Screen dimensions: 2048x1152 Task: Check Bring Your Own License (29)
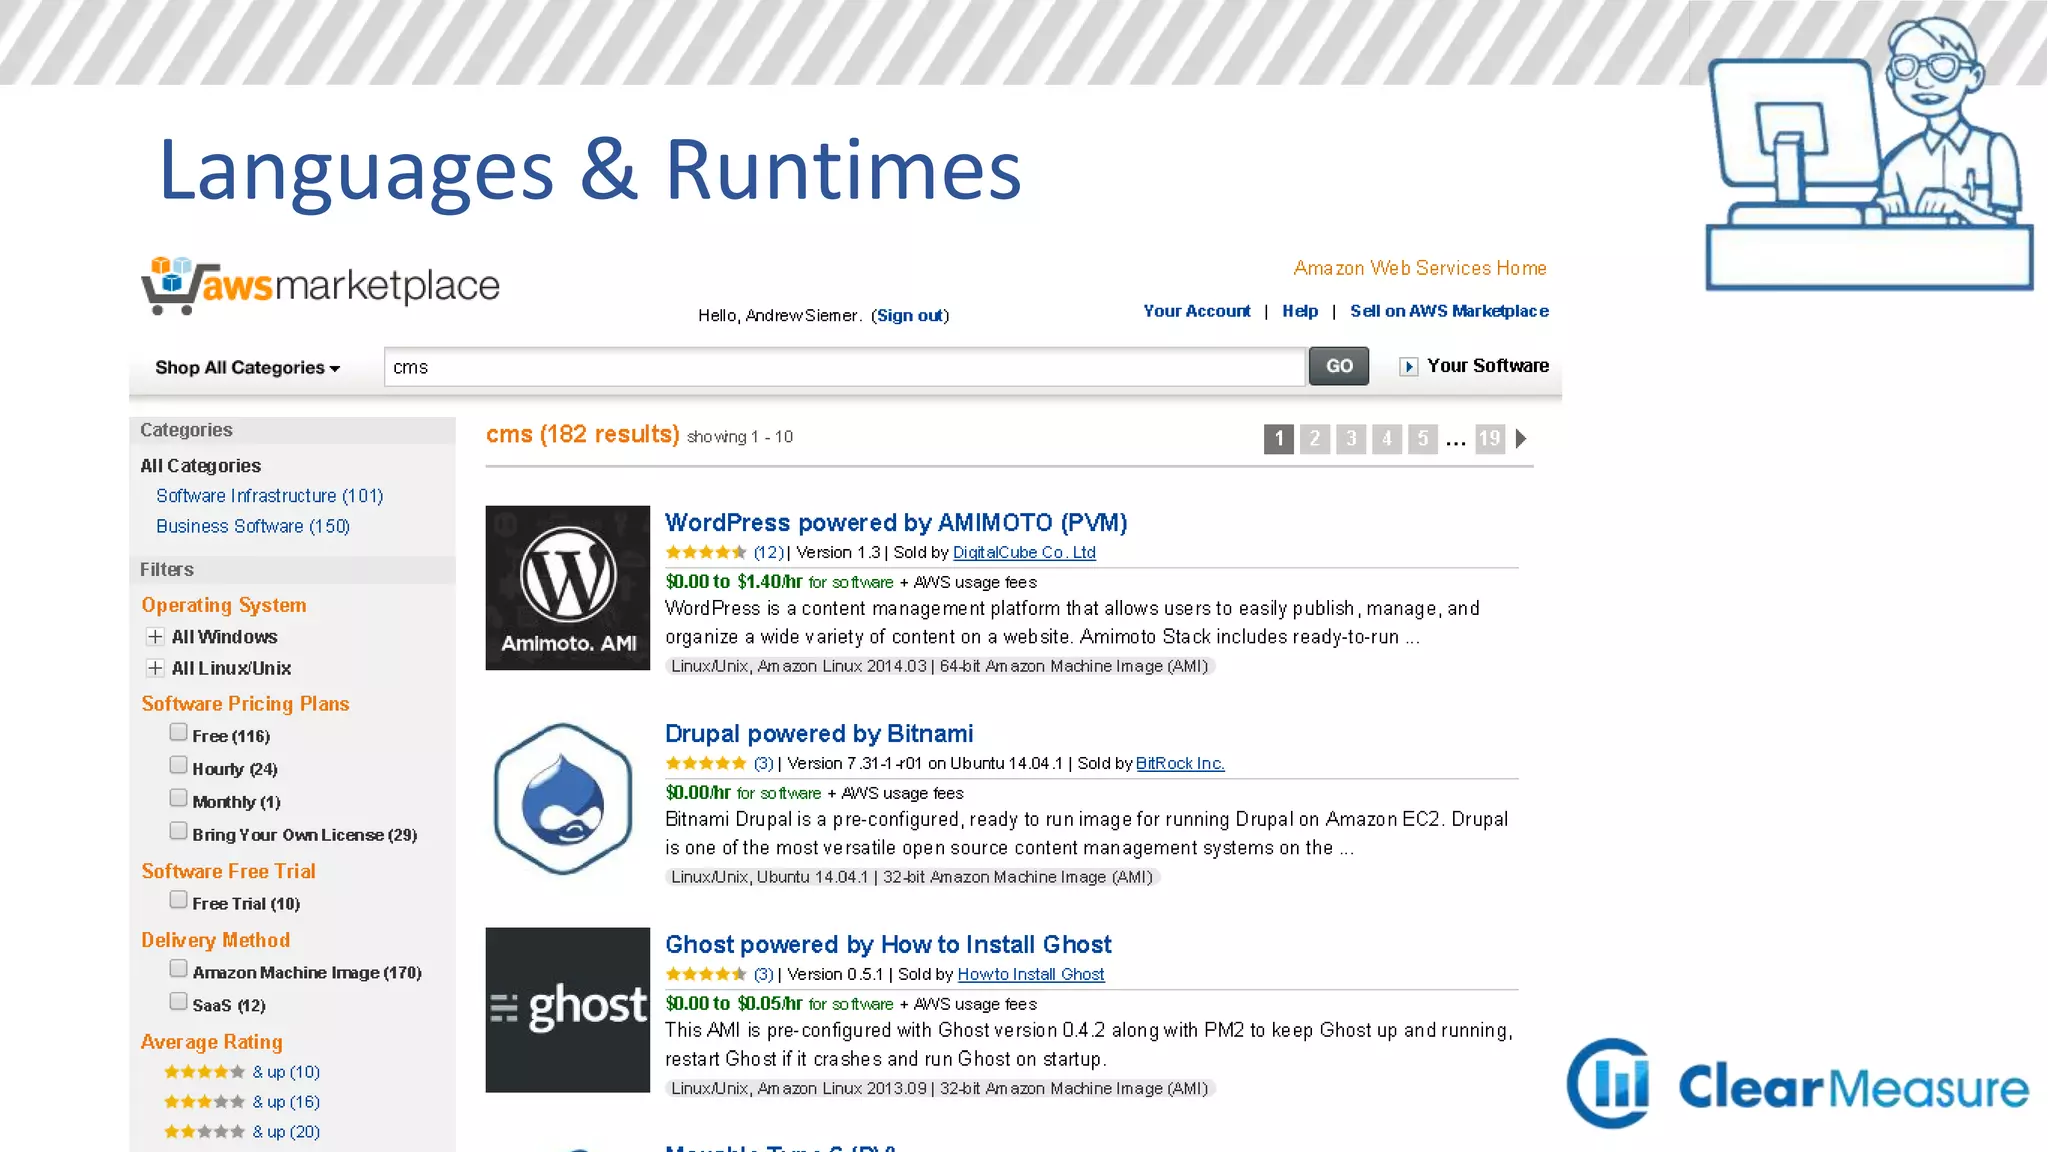178,831
